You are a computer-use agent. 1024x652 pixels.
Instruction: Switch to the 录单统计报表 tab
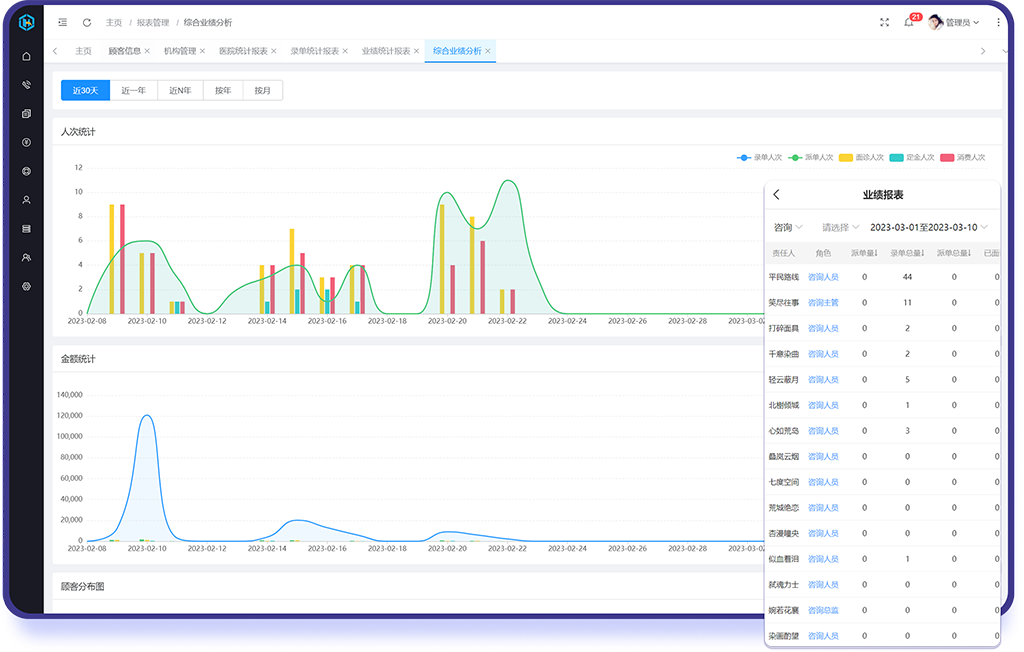click(315, 51)
